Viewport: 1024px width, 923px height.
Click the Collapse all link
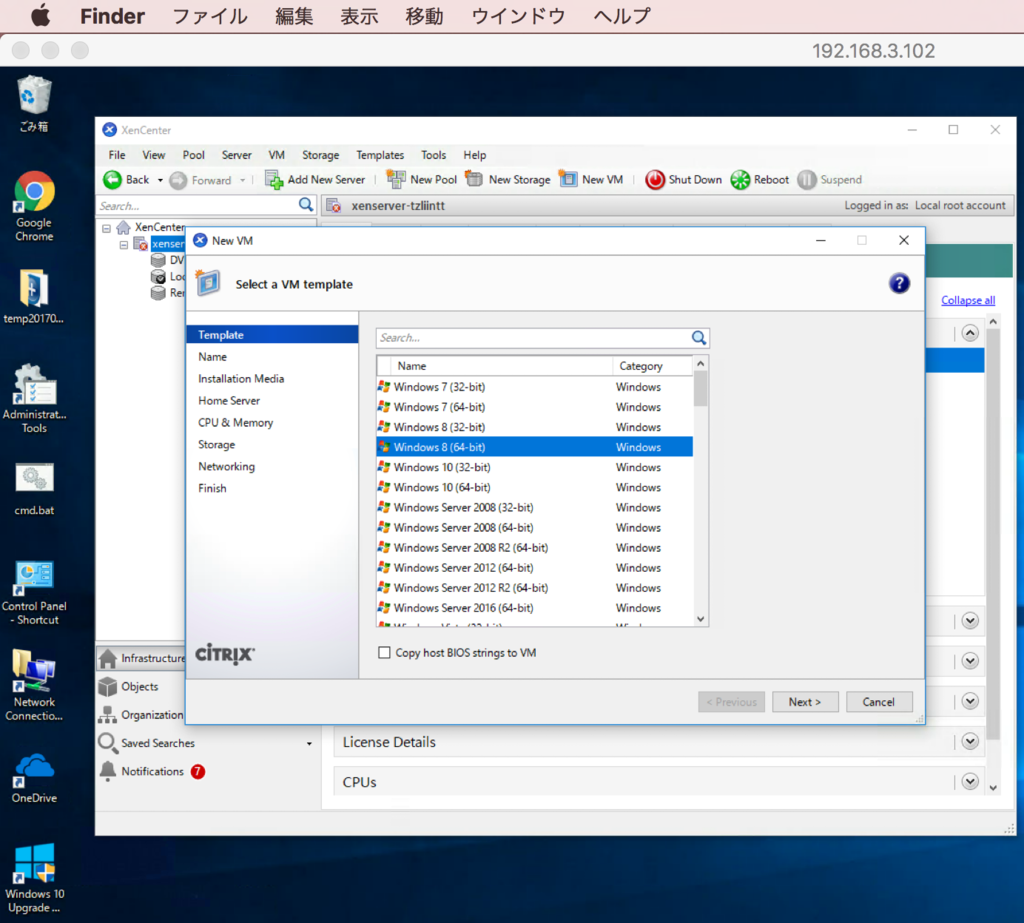coord(968,300)
